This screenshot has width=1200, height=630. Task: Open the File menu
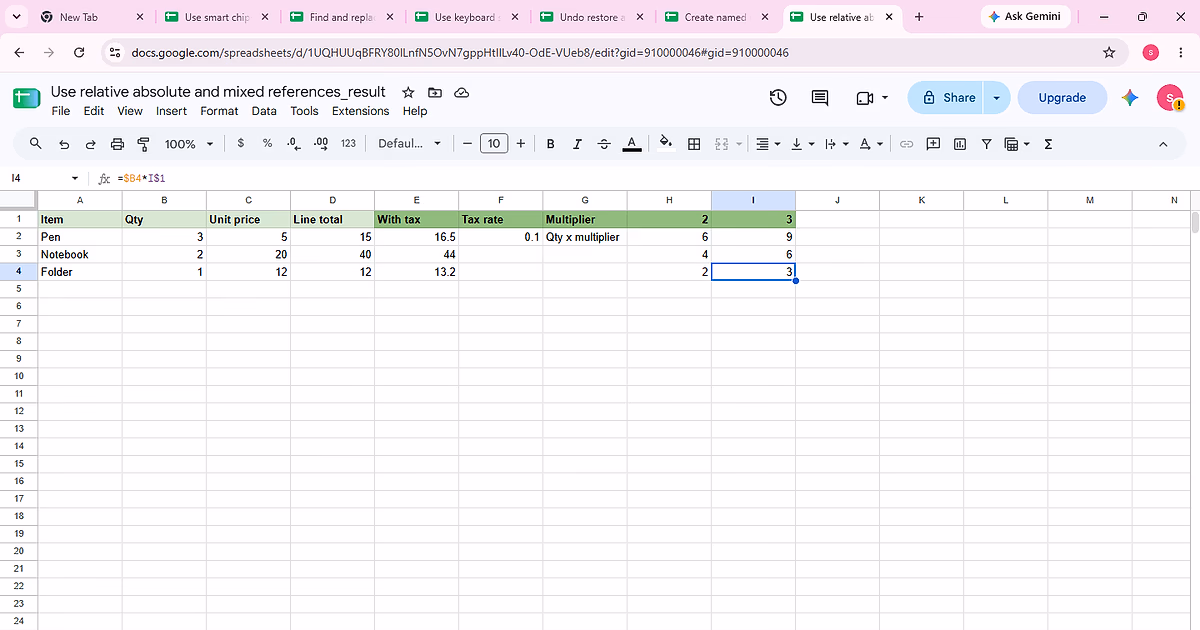[61, 111]
